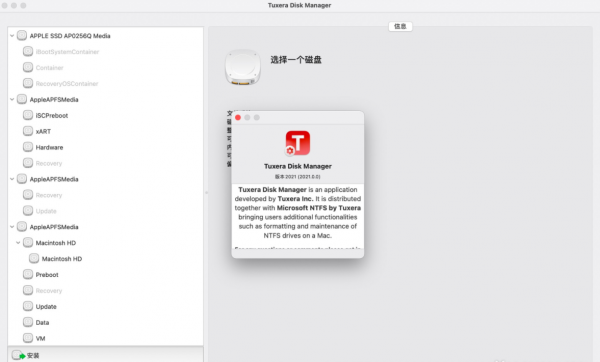Collapse the last AppleAPFSMedia group
The width and height of the screenshot is (600, 362).
point(12,227)
